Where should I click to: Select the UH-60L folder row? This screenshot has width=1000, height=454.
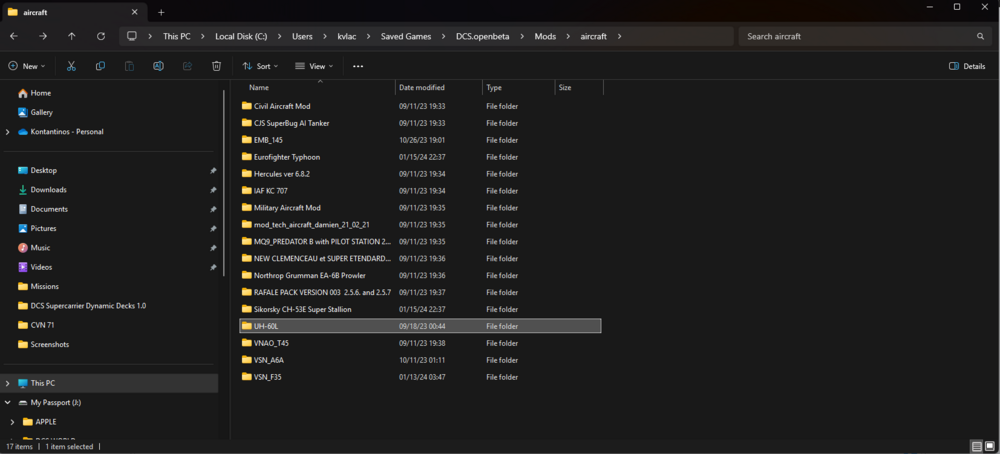point(420,326)
